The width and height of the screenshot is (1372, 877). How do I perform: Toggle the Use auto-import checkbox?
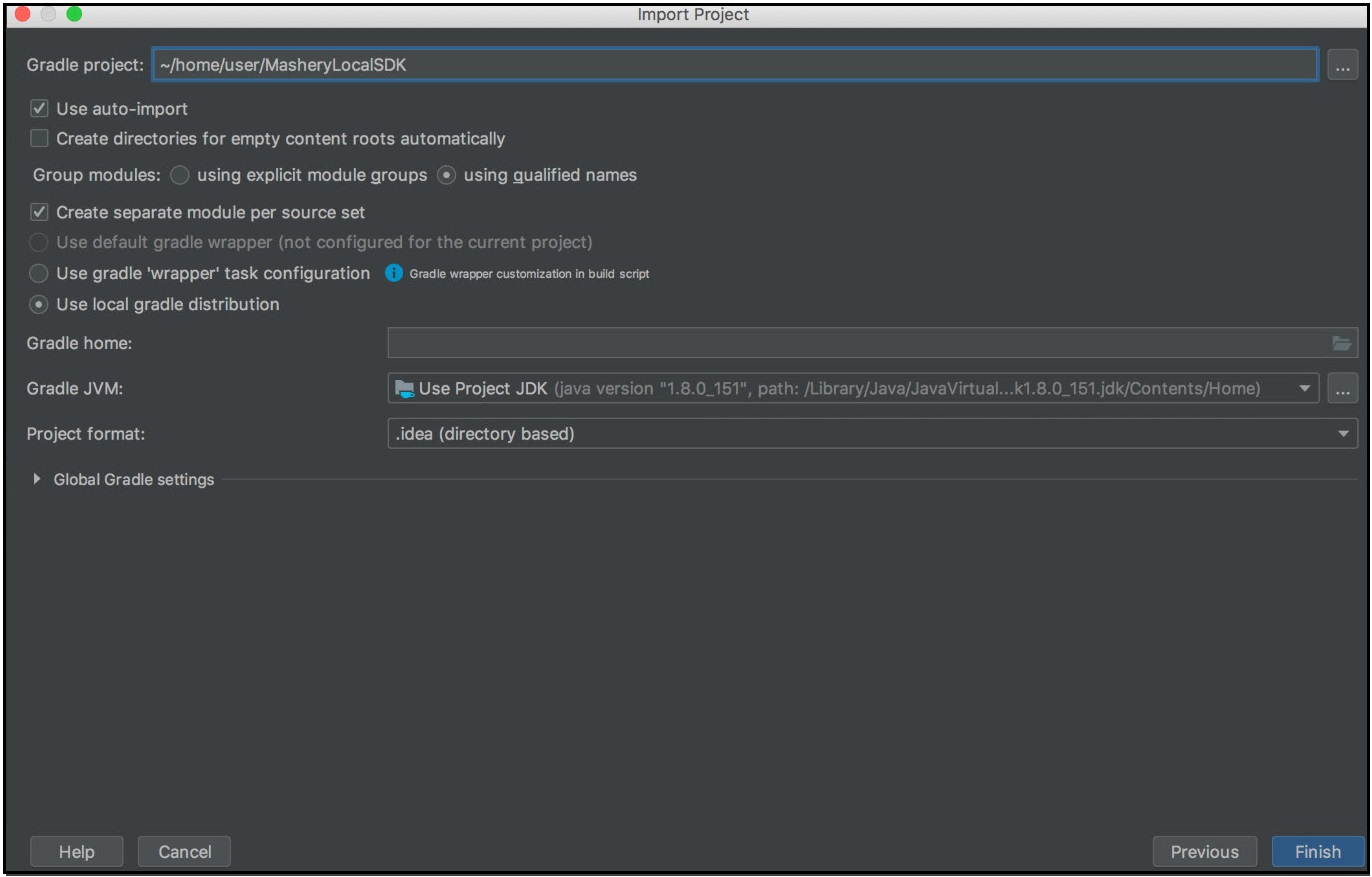coord(40,109)
